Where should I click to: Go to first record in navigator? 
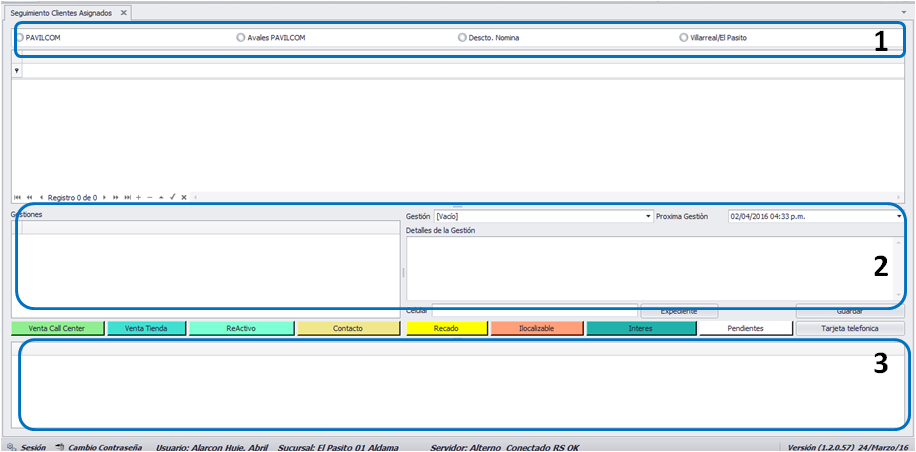[17, 197]
